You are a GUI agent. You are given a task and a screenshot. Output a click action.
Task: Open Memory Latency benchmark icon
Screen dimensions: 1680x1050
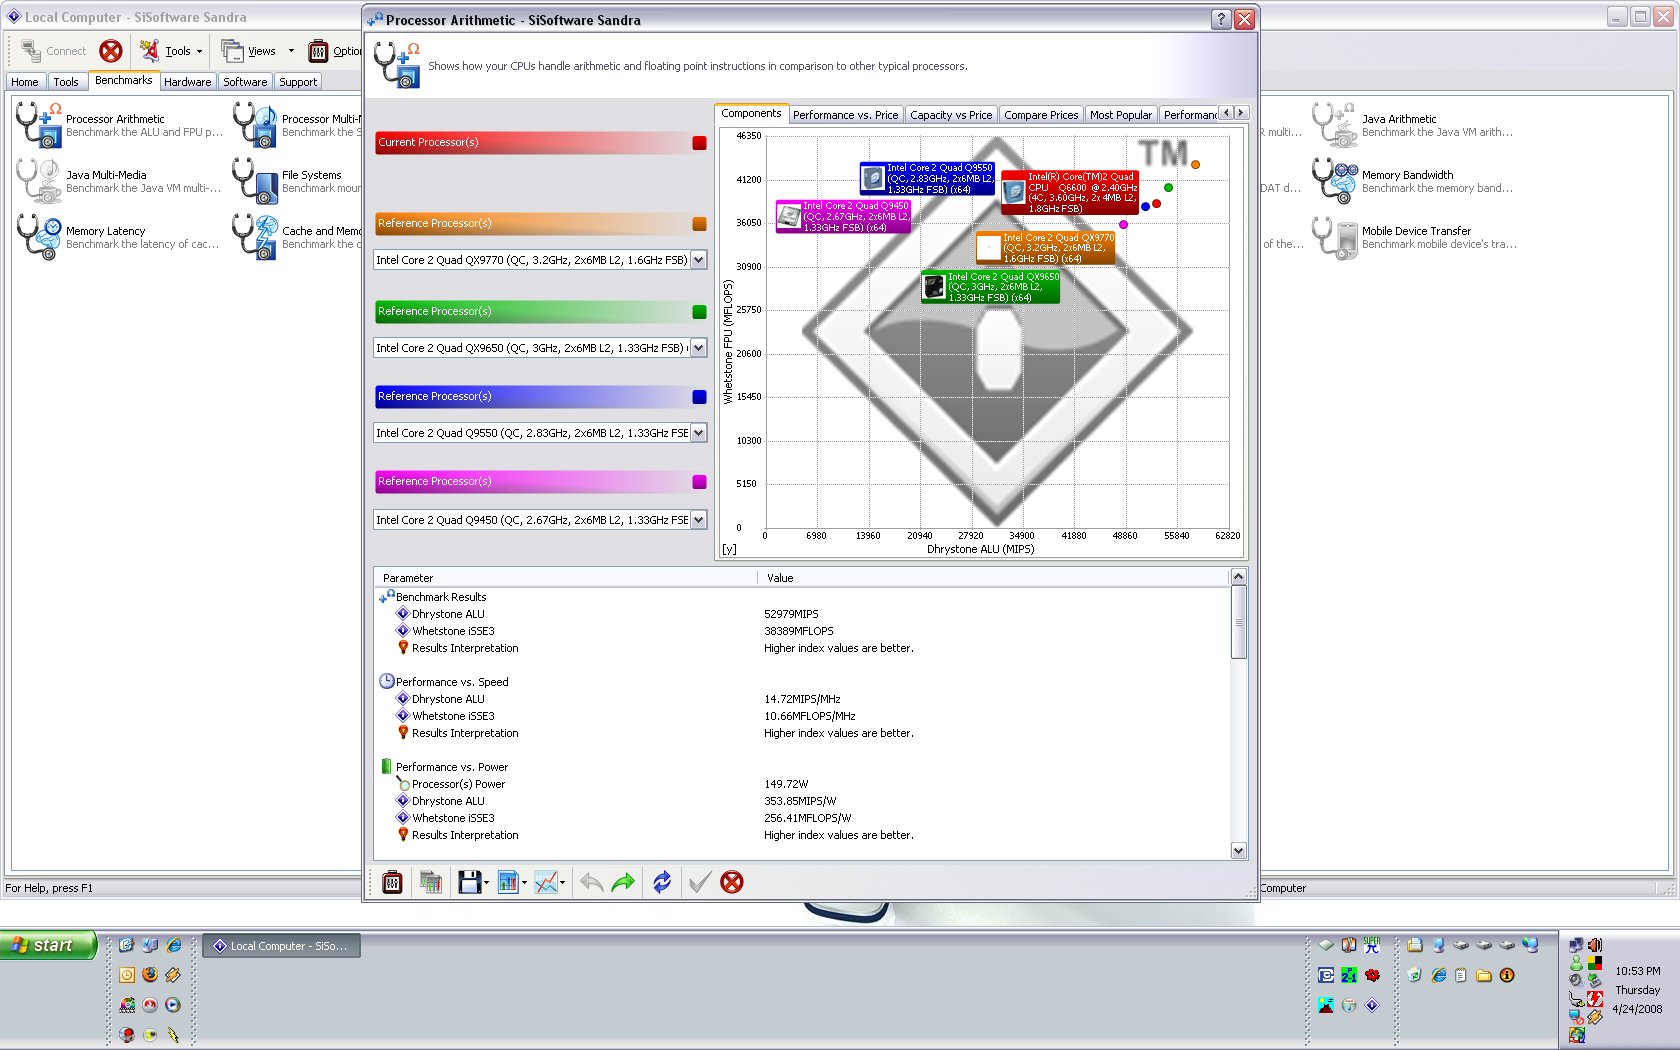pos(40,236)
